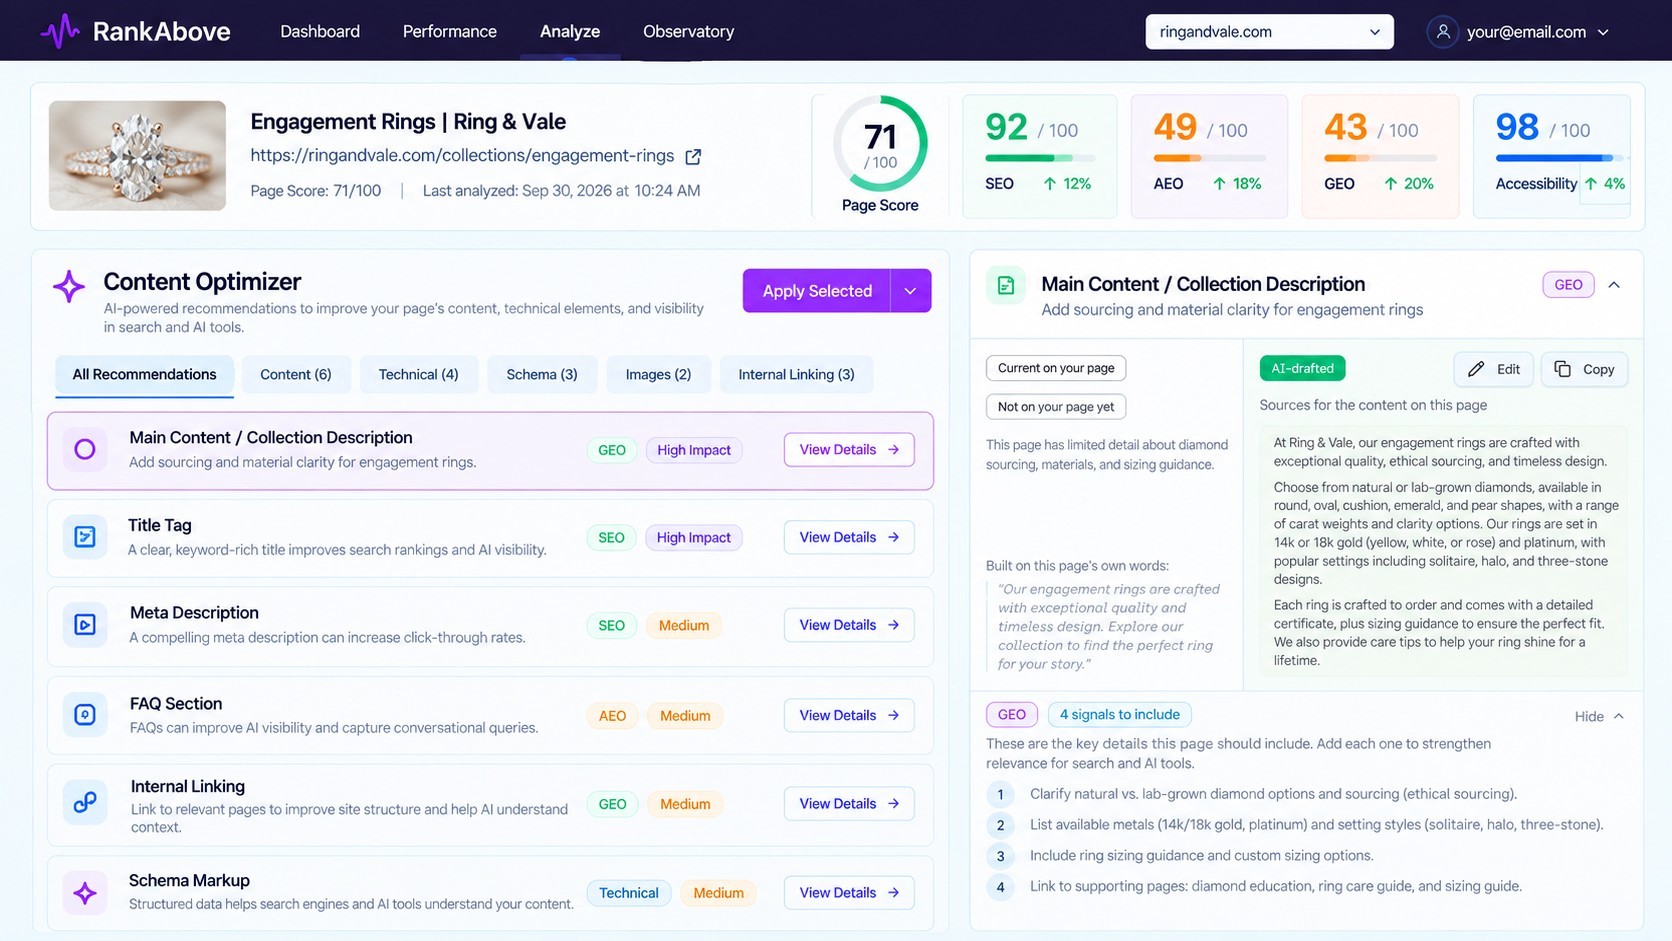View Details for Title Tag
This screenshot has height=941, width=1672.
[x=849, y=537]
